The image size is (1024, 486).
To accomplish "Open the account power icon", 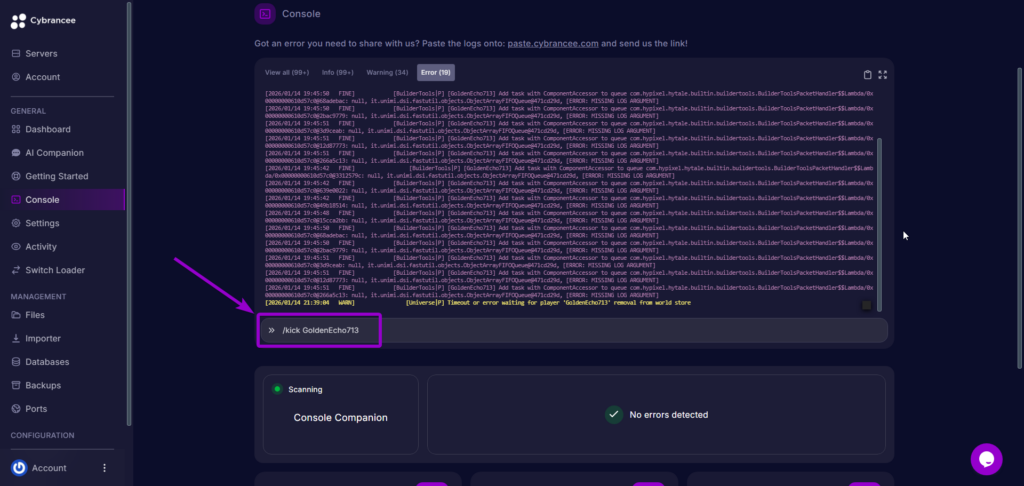I will tap(19, 467).
